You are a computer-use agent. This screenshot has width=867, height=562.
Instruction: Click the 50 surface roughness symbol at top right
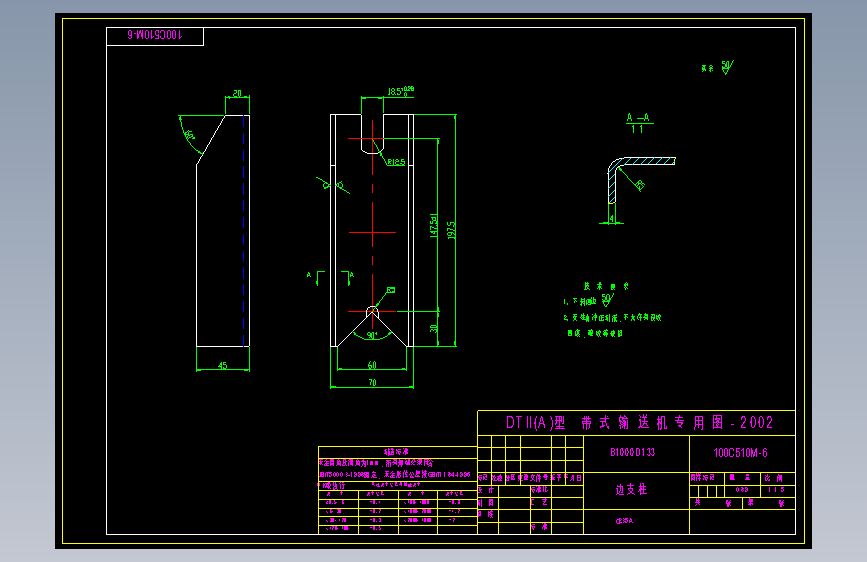[727, 67]
